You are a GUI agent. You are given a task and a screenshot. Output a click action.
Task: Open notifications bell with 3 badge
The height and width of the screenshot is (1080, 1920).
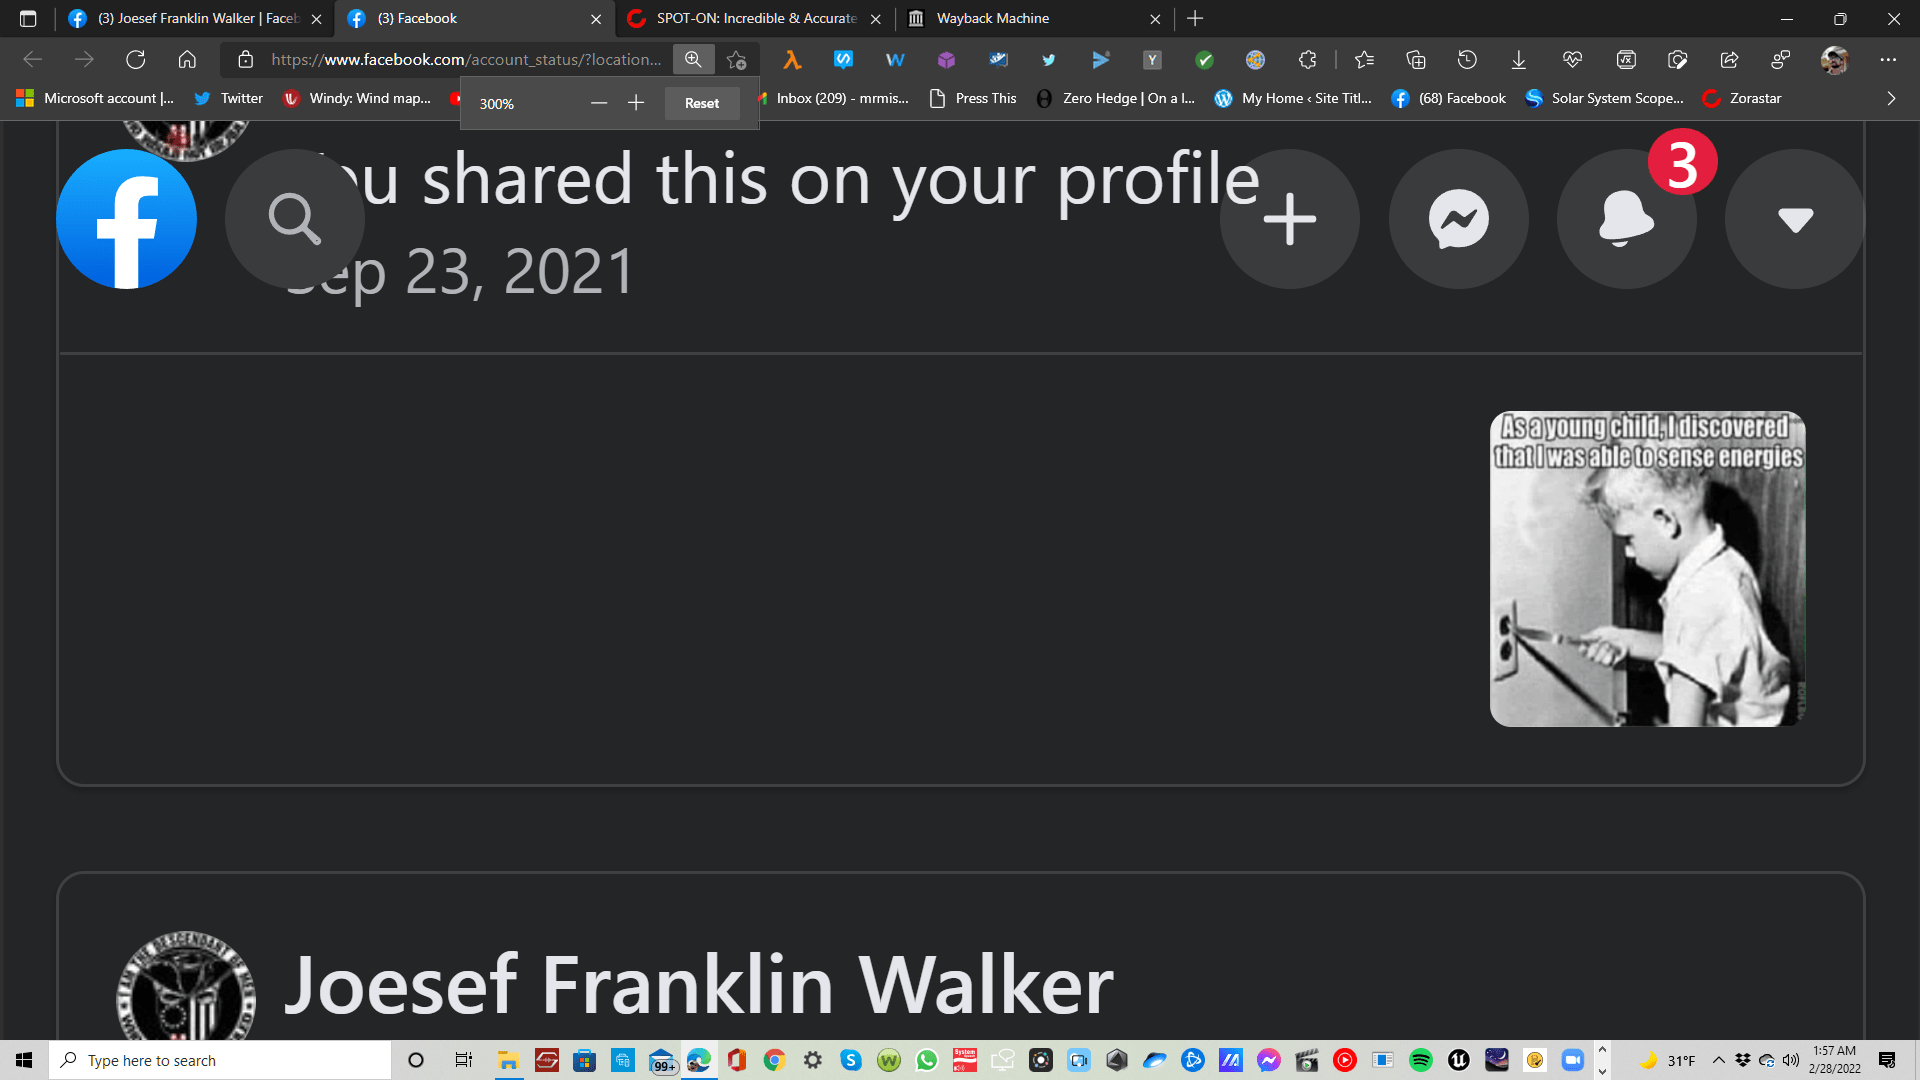1626,219
